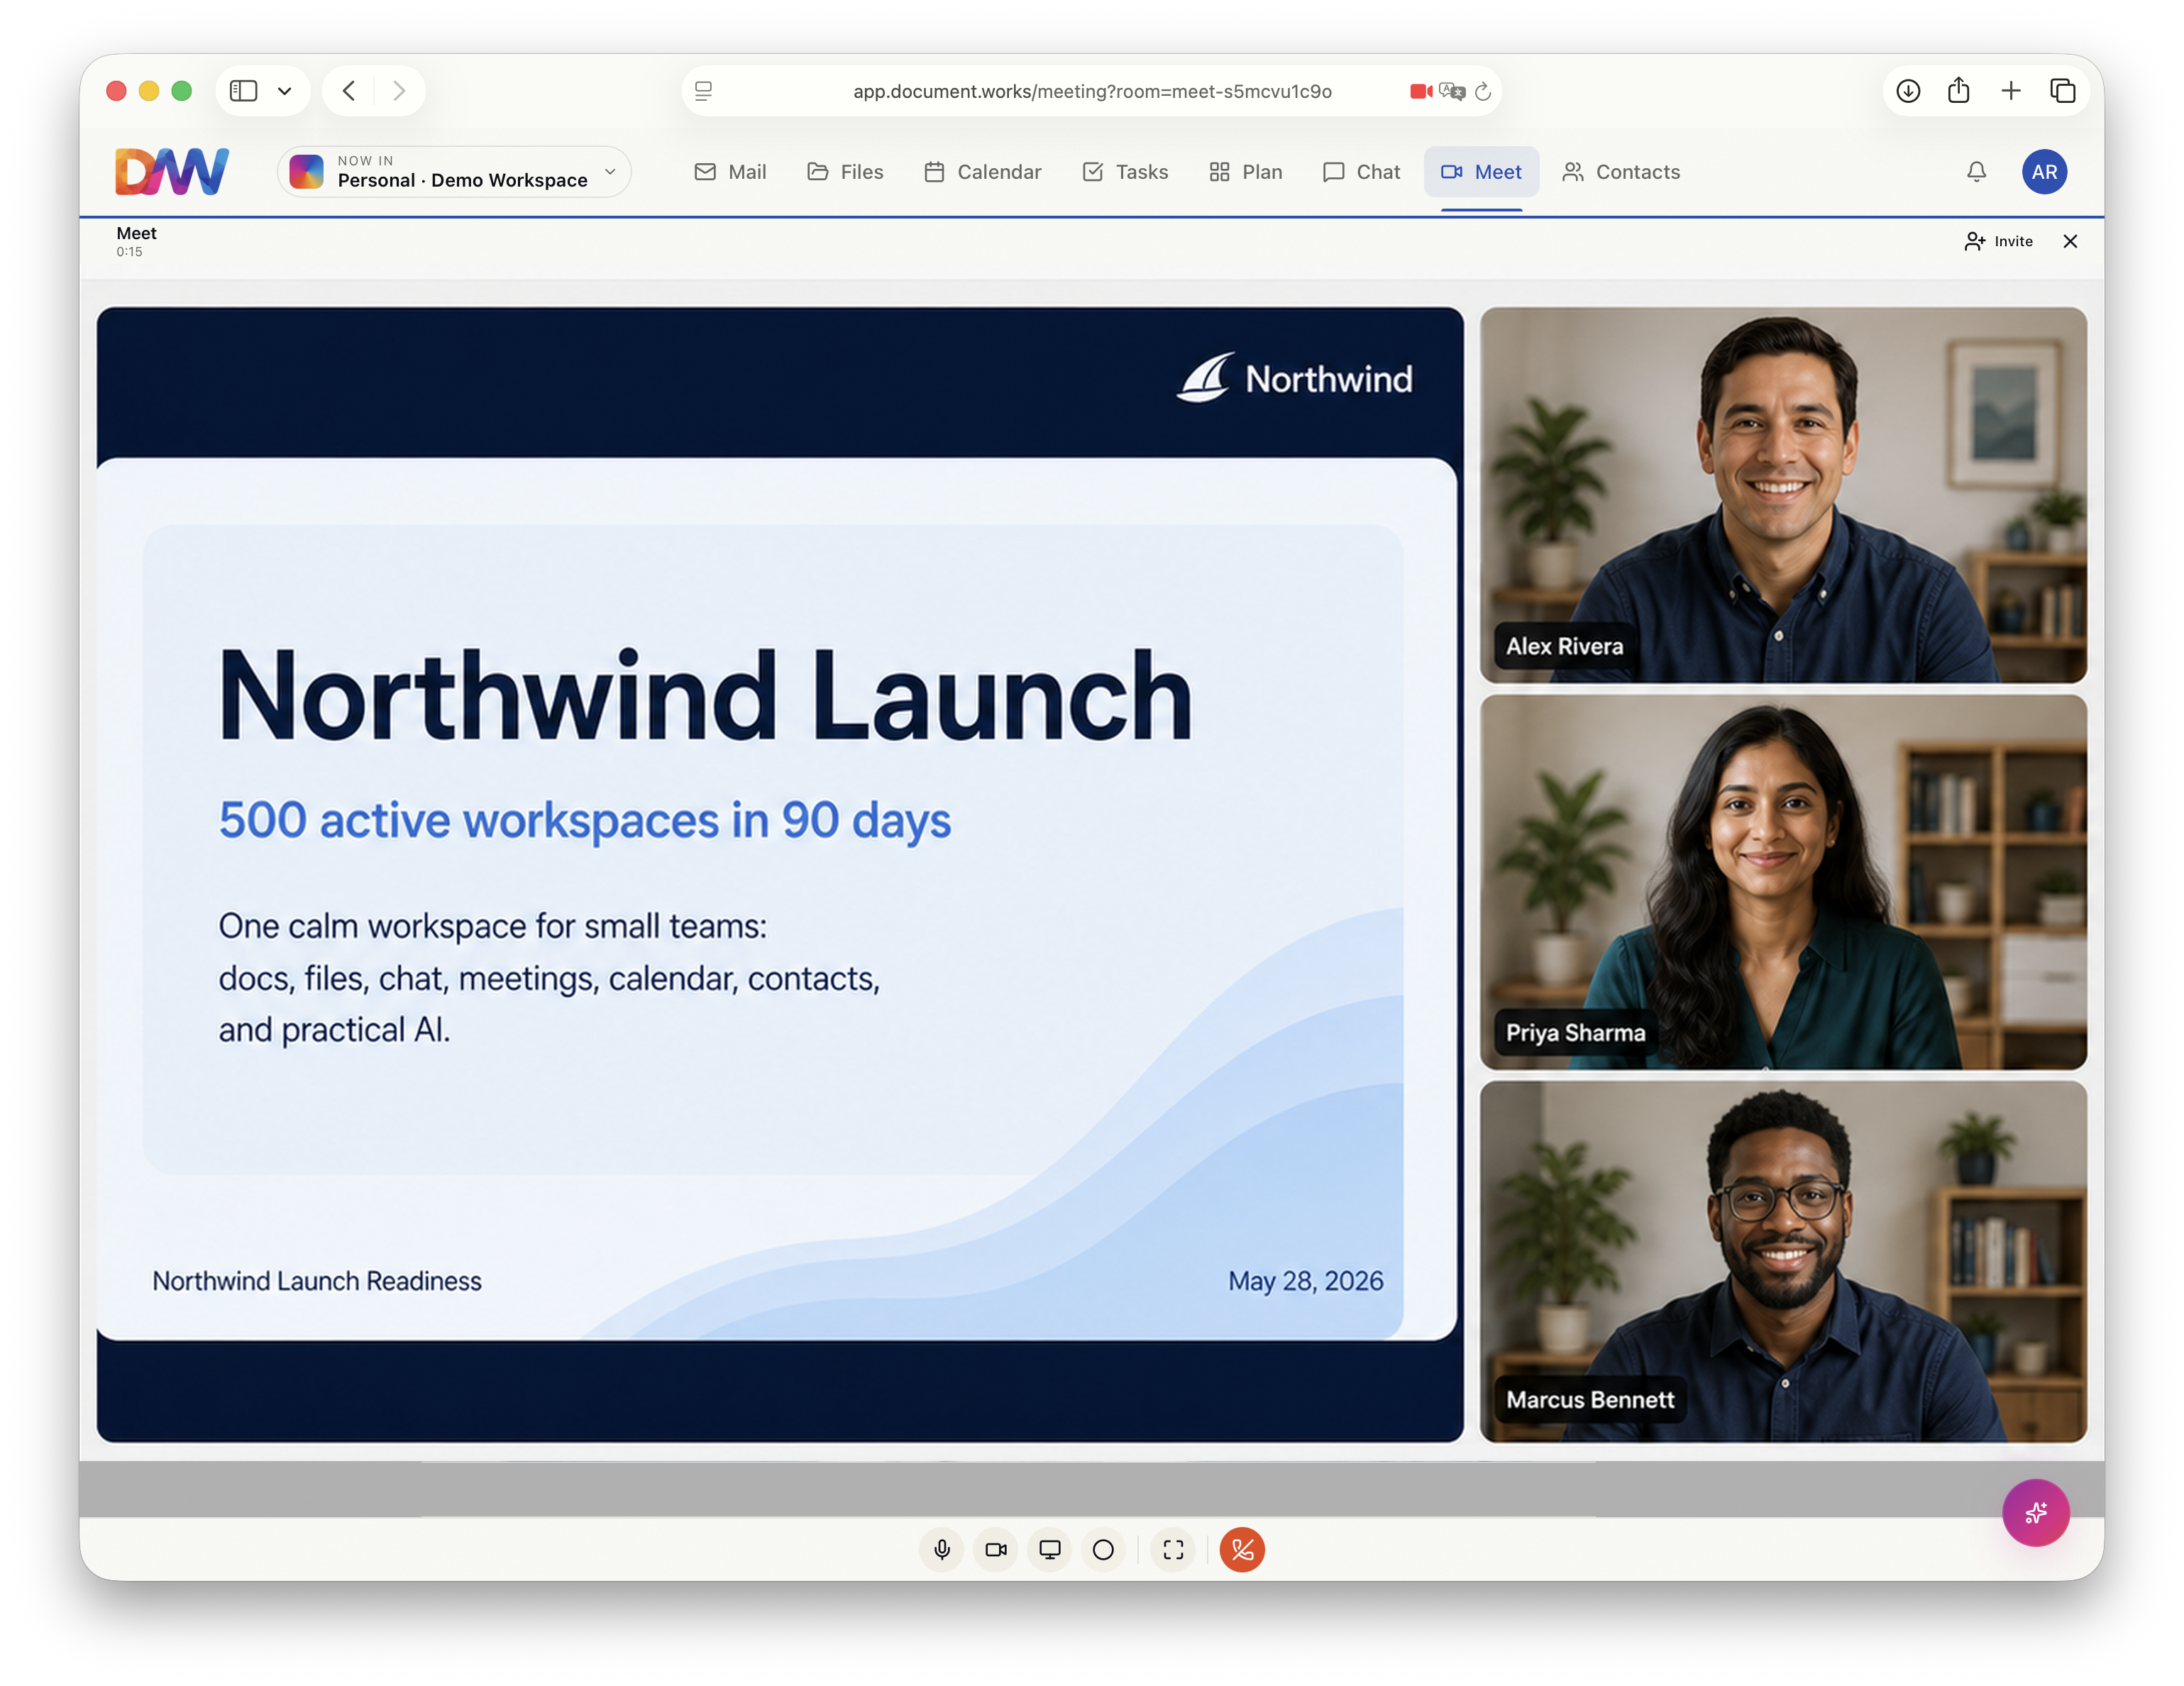Screen dimensions: 2184x1686
Task: Go to the Contacts tab
Action: [1621, 172]
